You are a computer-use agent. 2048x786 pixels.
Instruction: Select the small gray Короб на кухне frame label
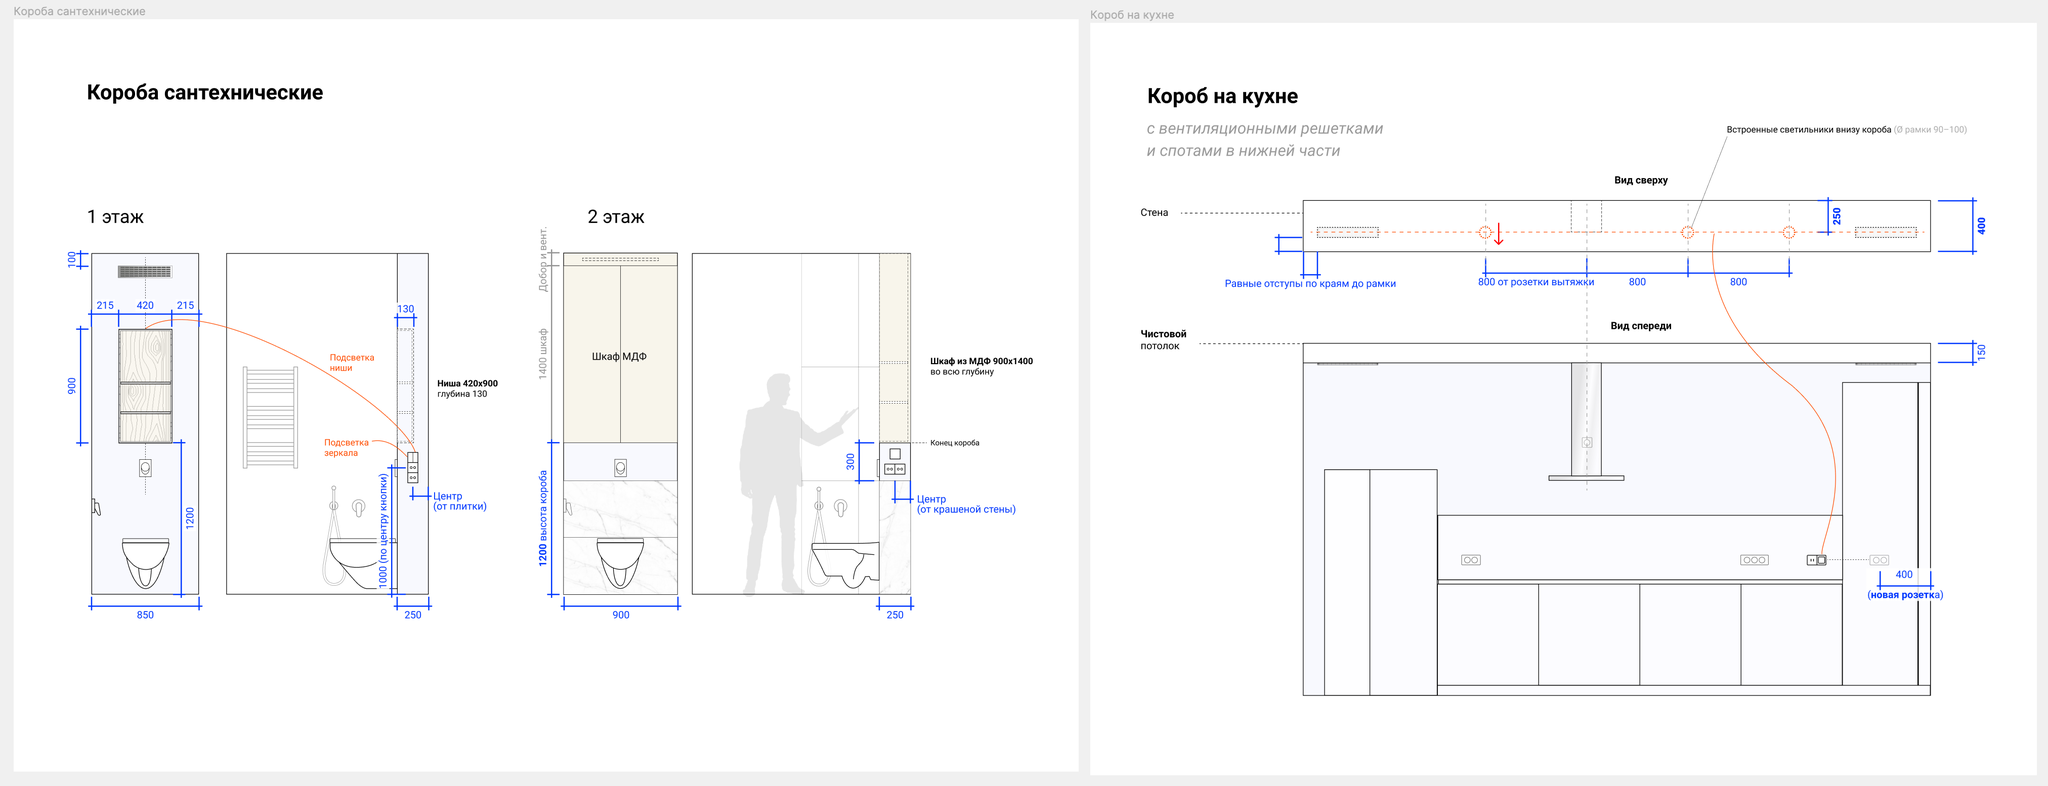1132,15
